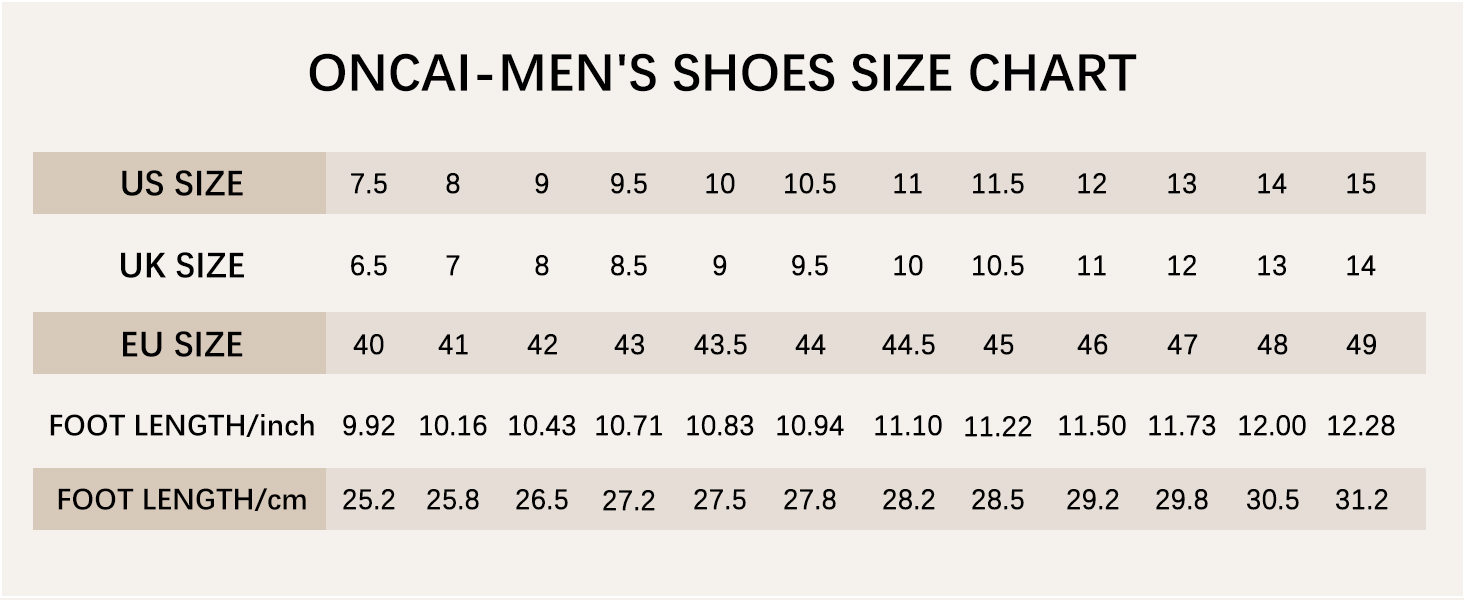Select US size 15 cell
The height and width of the screenshot is (600, 1464).
click(1360, 184)
